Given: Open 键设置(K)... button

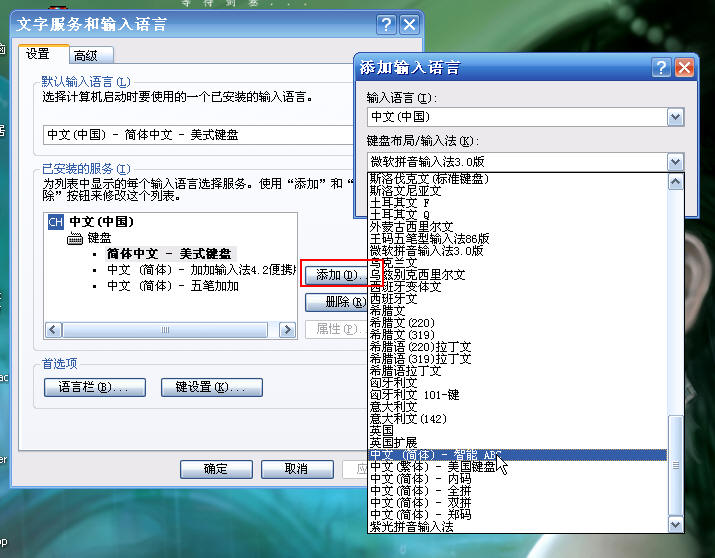Looking at the screenshot, I should pyautogui.click(x=212, y=388).
